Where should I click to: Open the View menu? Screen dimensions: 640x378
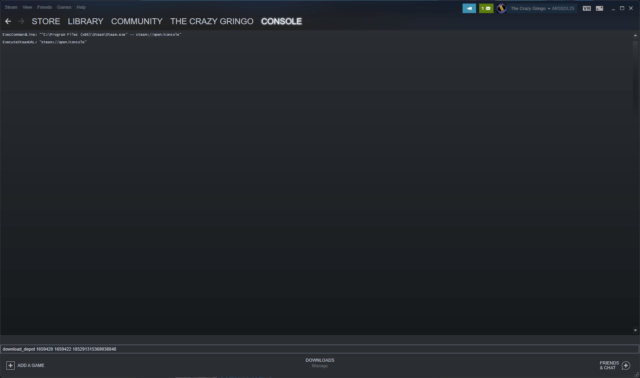[x=27, y=7]
